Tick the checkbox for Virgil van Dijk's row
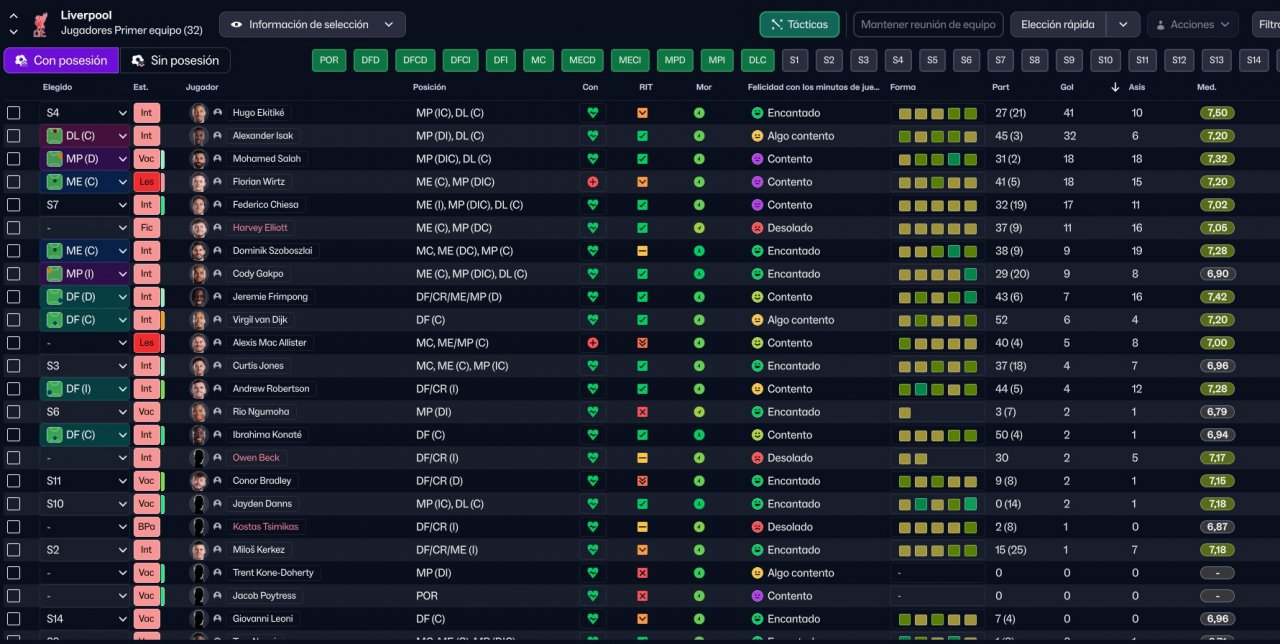This screenshot has width=1280, height=644. coord(14,320)
